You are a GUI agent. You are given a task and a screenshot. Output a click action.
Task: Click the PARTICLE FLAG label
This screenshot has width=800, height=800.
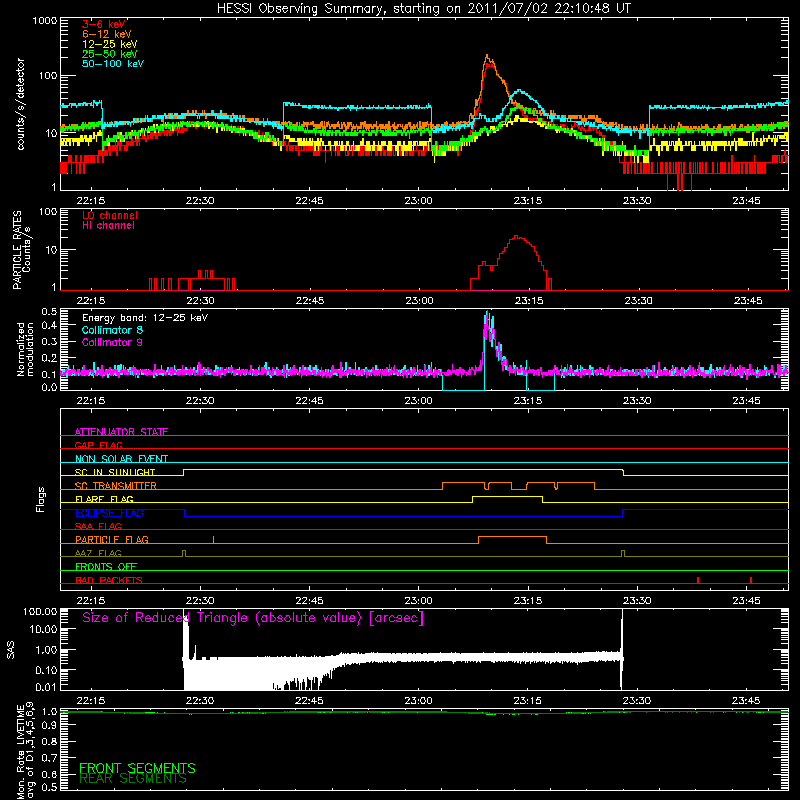tap(112, 539)
